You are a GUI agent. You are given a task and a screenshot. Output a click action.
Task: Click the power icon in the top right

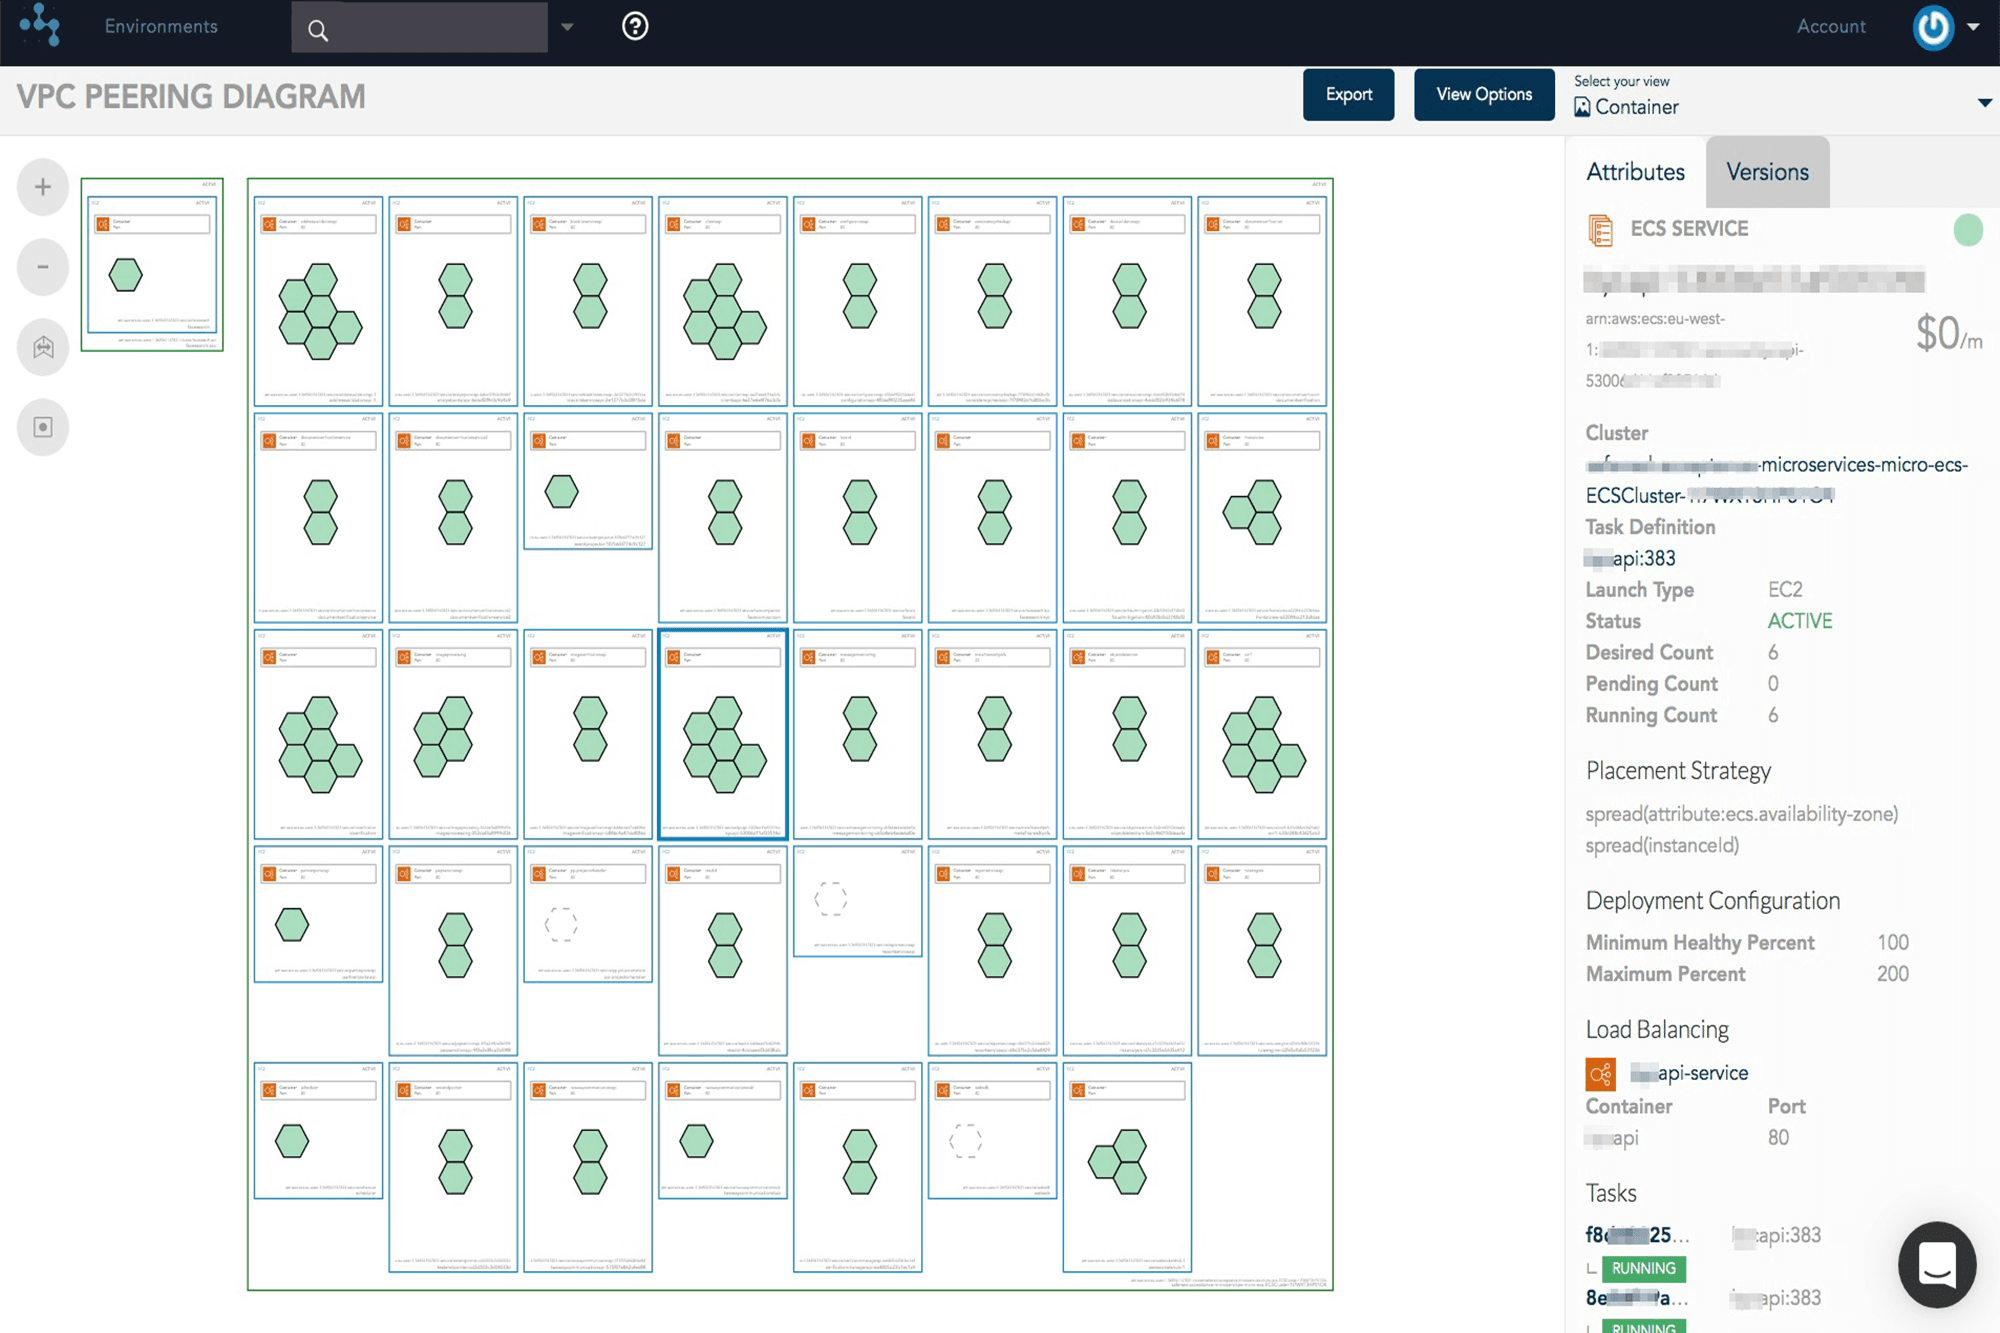tap(1933, 27)
